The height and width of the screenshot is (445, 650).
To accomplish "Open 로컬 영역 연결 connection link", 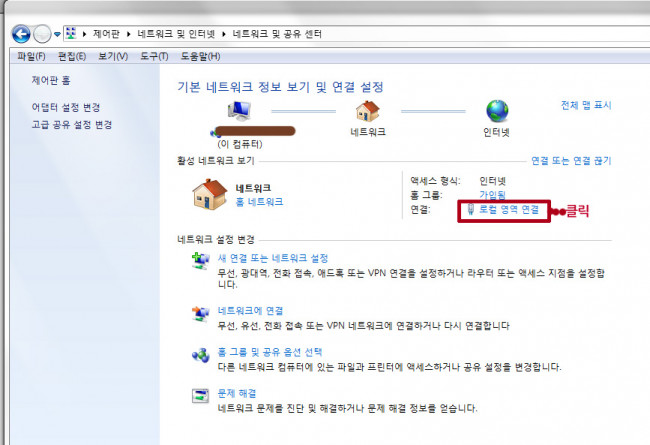I will click(509, 209).
